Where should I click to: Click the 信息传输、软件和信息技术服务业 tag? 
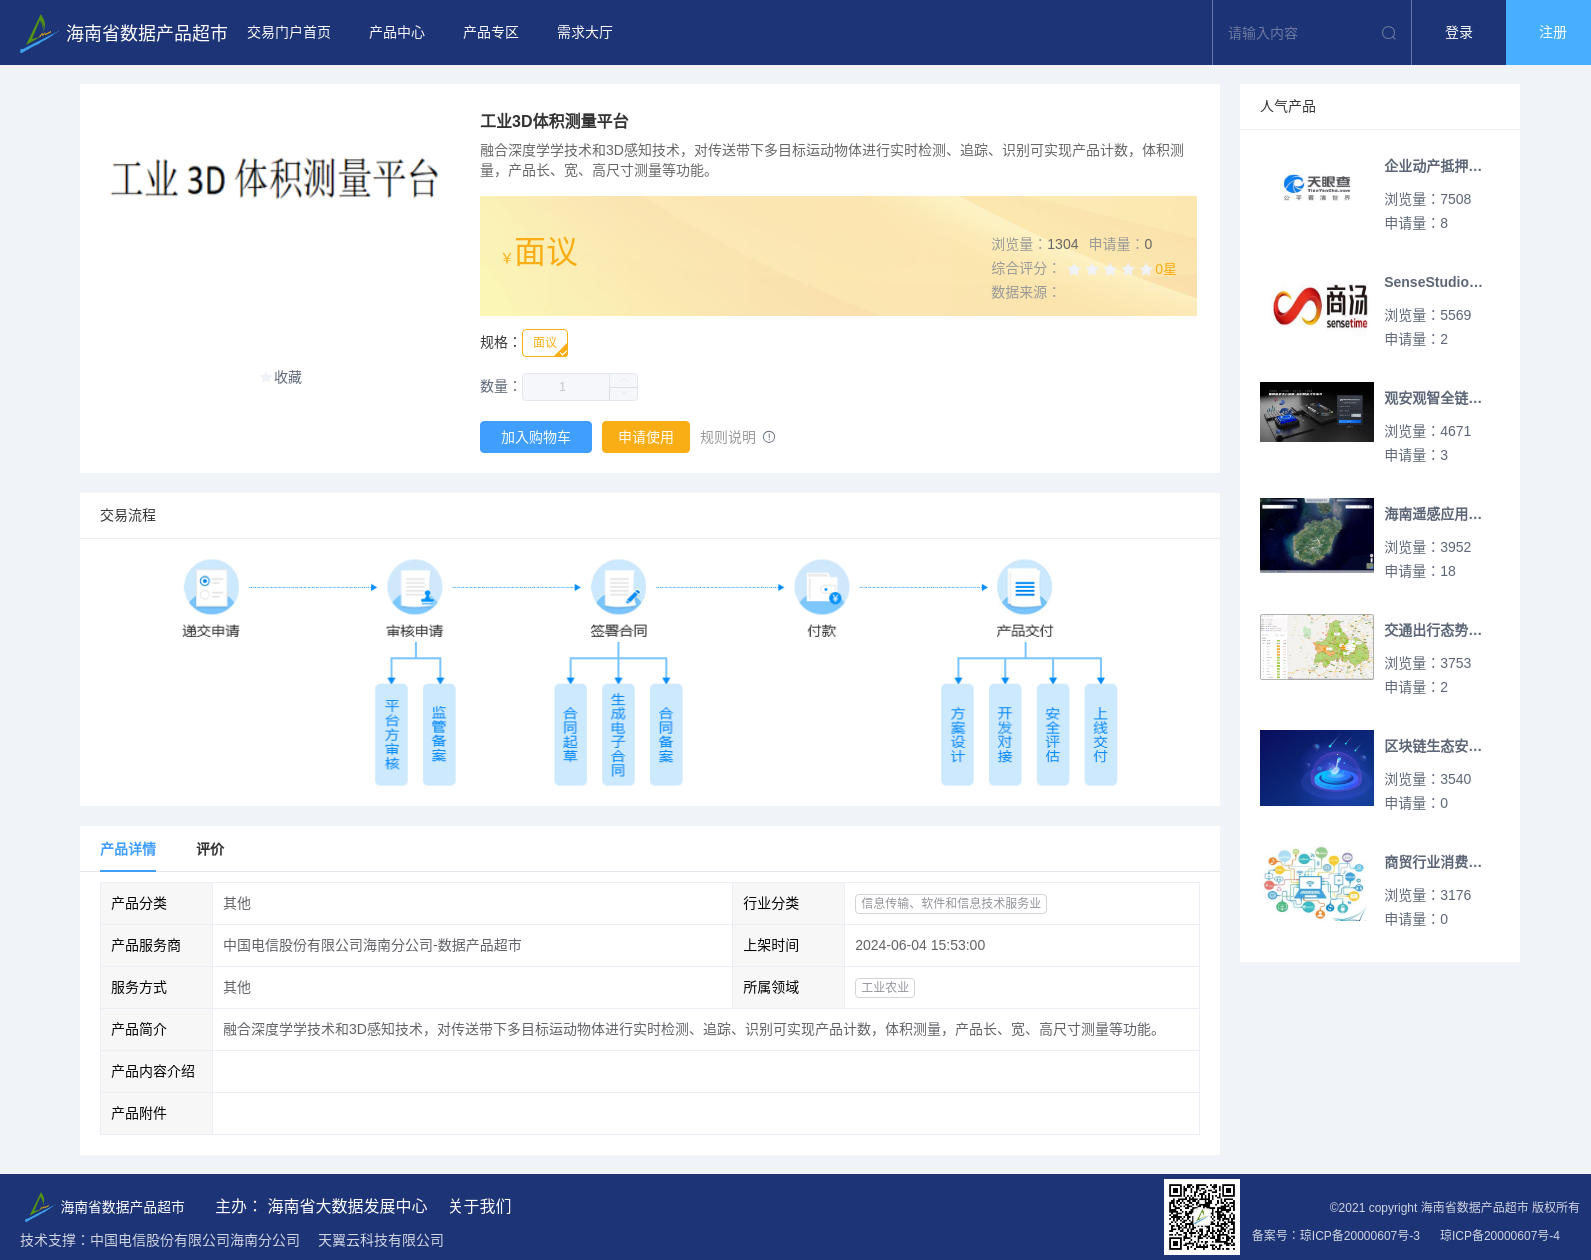[x=951, y=903]
